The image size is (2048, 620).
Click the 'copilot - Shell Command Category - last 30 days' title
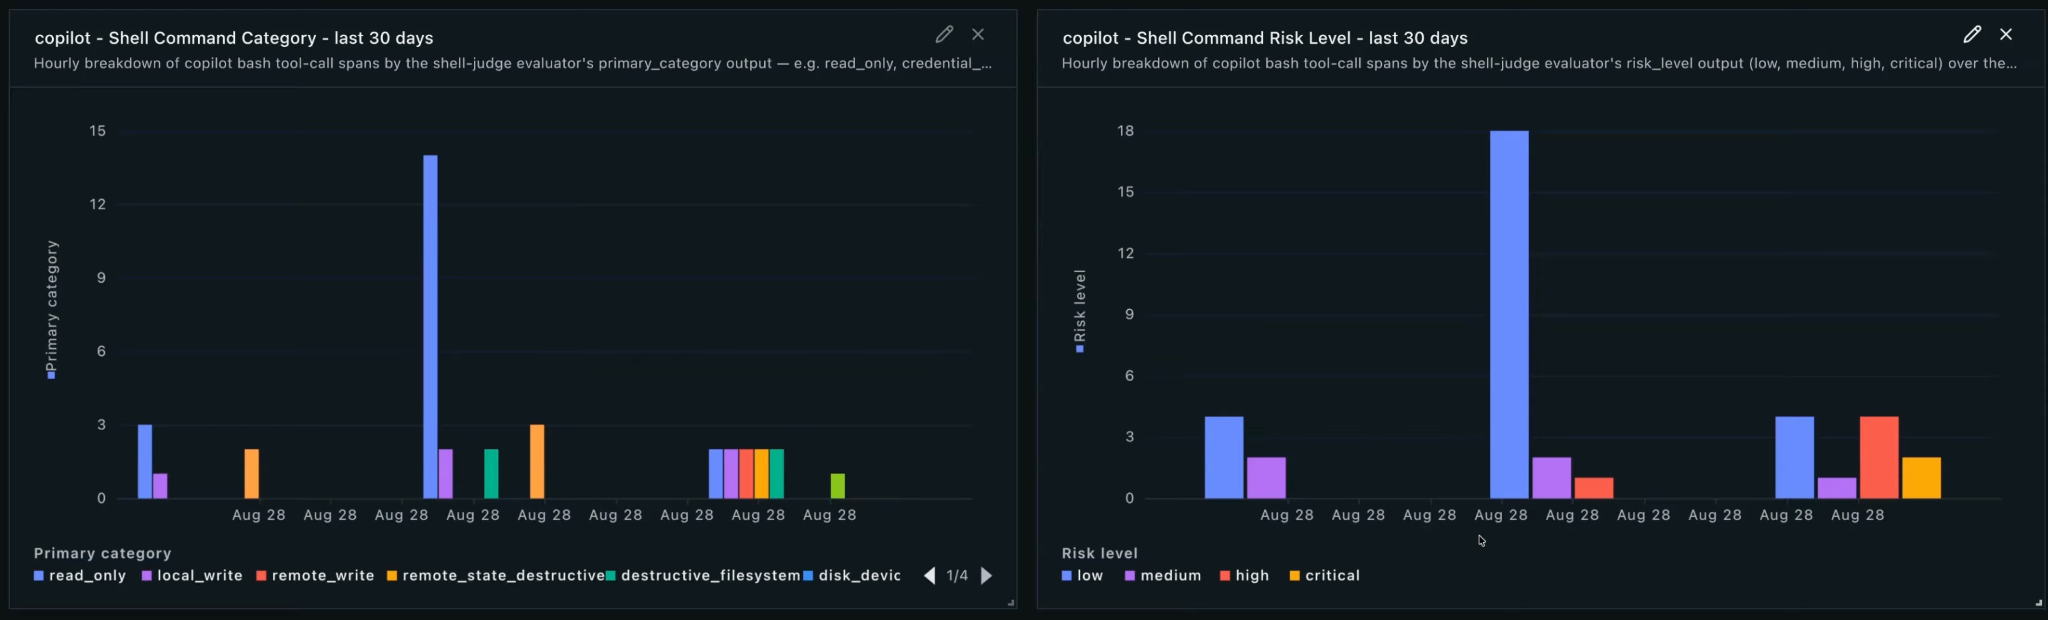[x=234, y=38]
